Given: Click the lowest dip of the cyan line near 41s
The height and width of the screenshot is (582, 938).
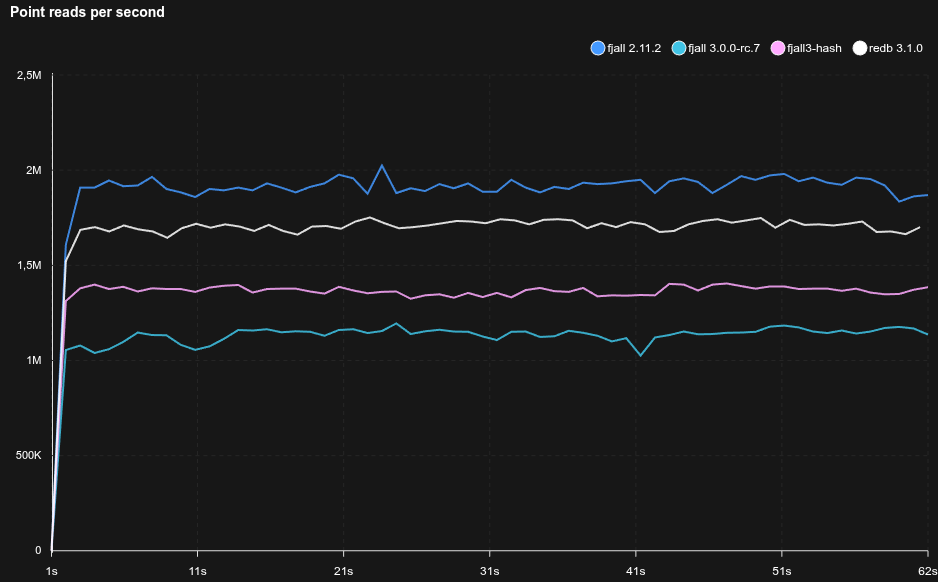Looking at the screenshot, I should pos(641,355).
